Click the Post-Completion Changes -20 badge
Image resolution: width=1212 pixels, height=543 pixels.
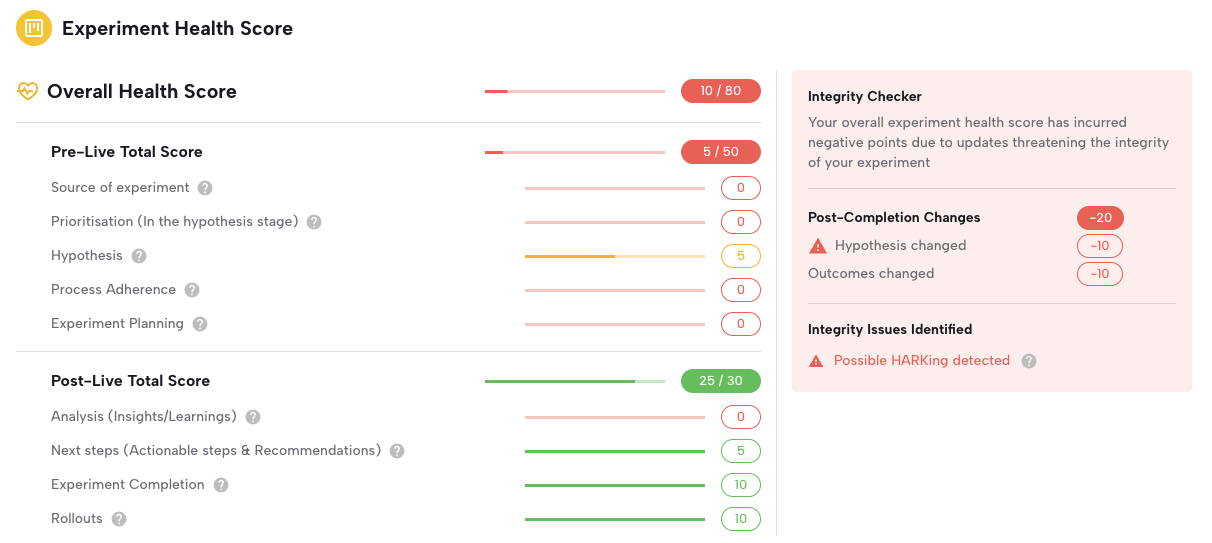pos(1100,218)
